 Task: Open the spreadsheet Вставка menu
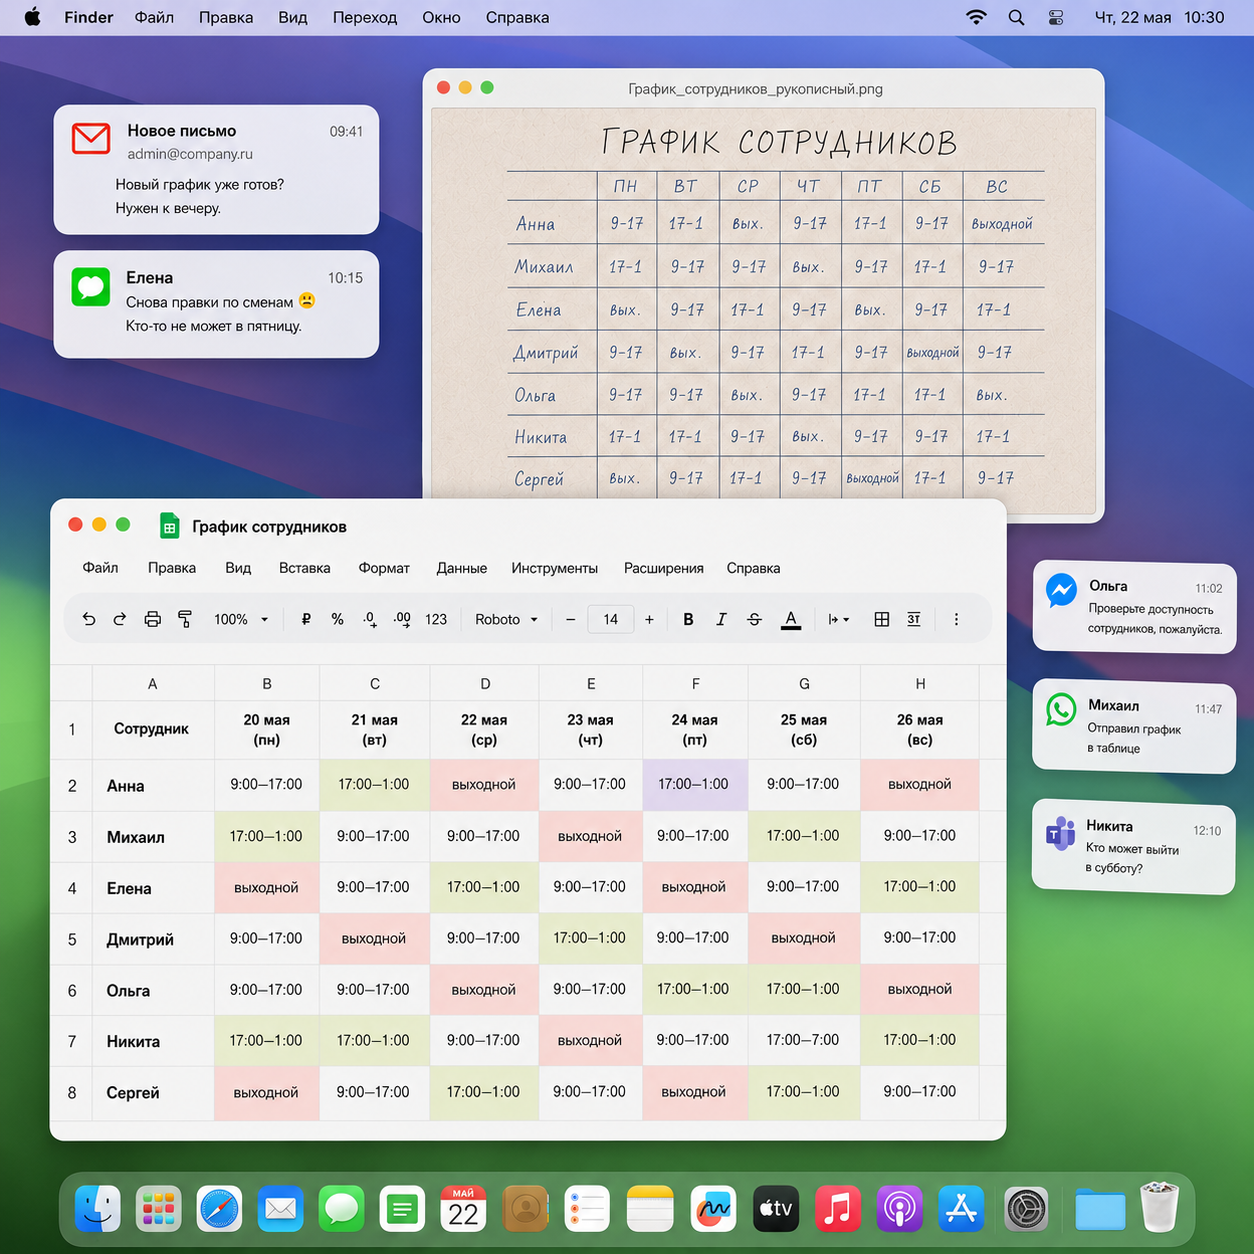(304, 567)
